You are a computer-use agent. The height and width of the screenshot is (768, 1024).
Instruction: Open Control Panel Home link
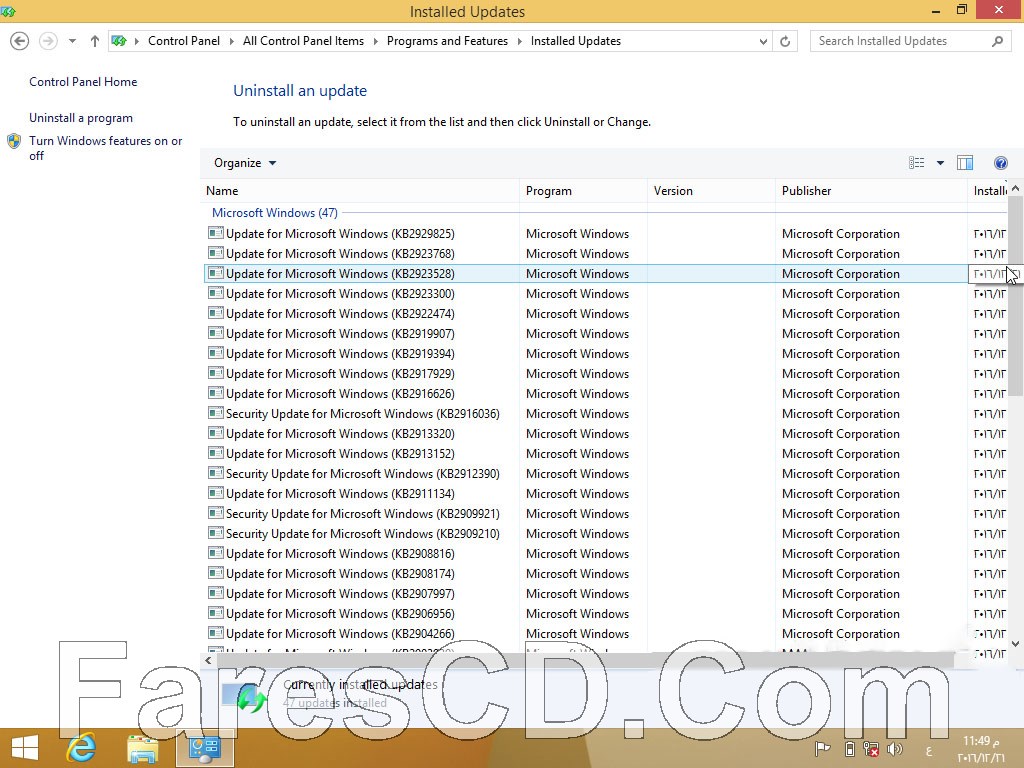(83, 82)
